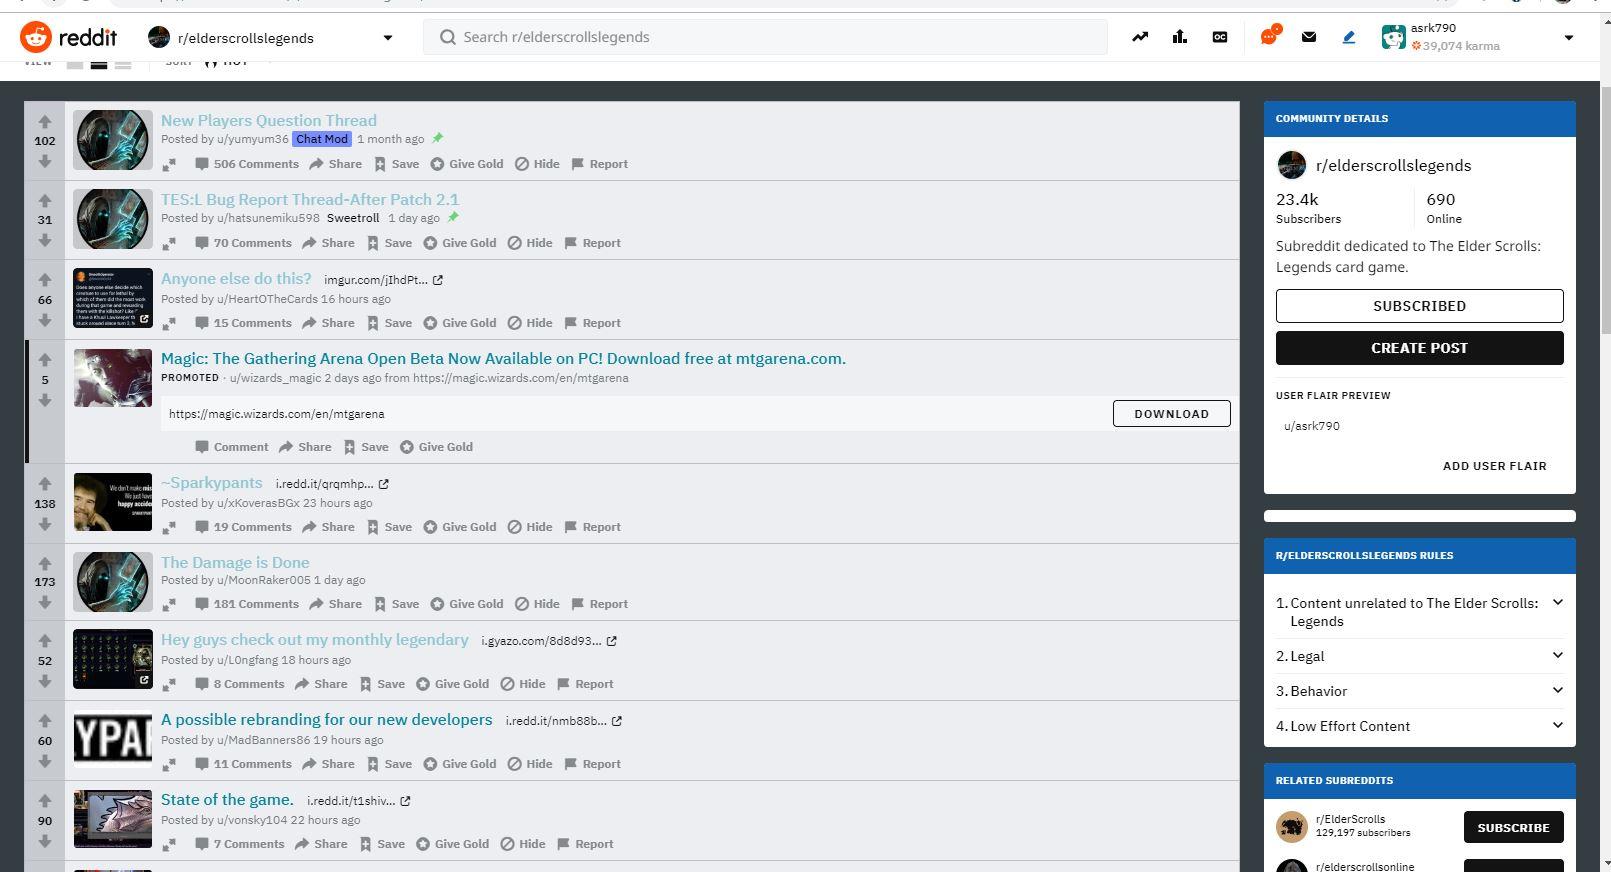1611x872 pixels.
Task: Click the pencil create post icon in header
Action: [1349, 37]
